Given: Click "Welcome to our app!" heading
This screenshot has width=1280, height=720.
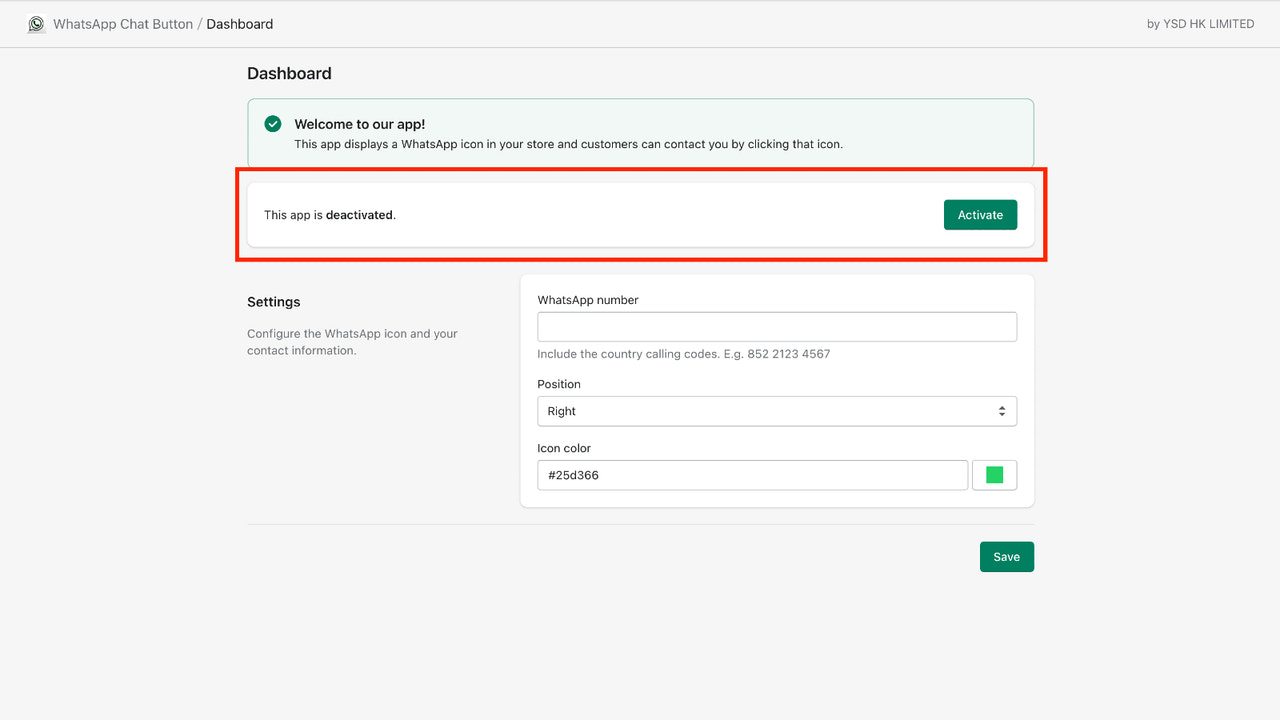Looking at the screenshot, I should [360, 124].
